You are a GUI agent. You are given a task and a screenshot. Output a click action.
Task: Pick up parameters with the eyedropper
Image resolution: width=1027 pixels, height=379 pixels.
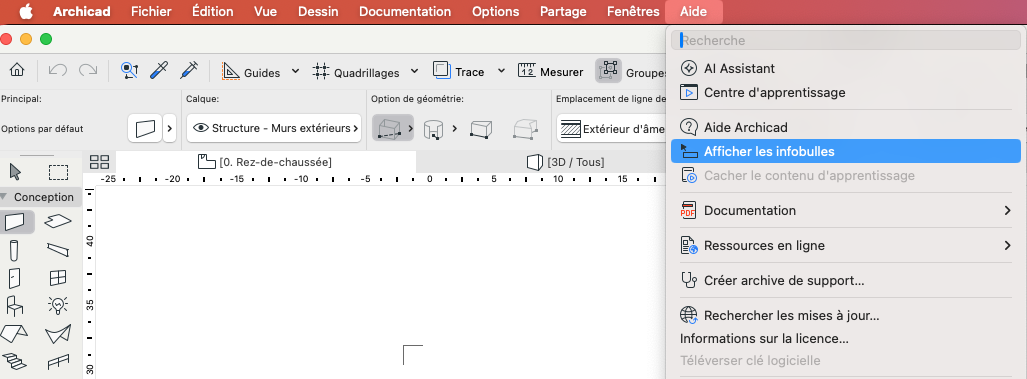coord(159,71)
